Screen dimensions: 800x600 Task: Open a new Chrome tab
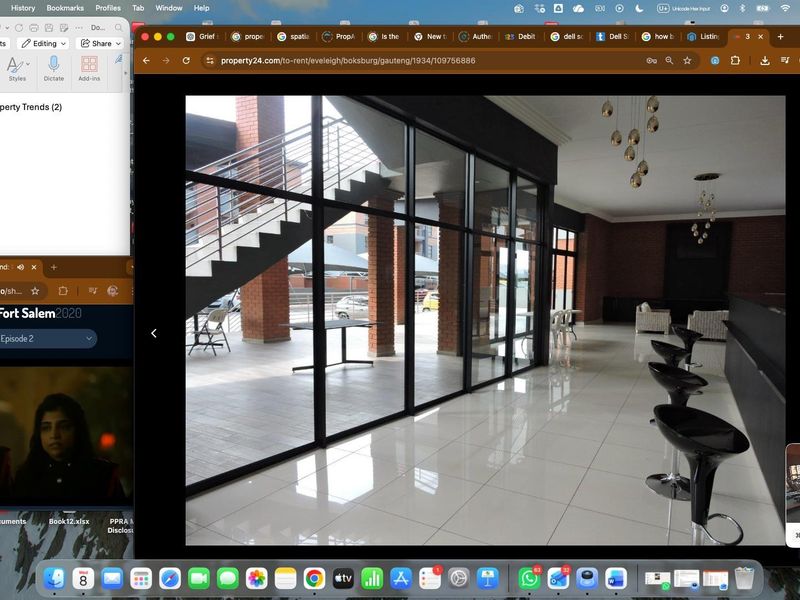coord(781,36)
